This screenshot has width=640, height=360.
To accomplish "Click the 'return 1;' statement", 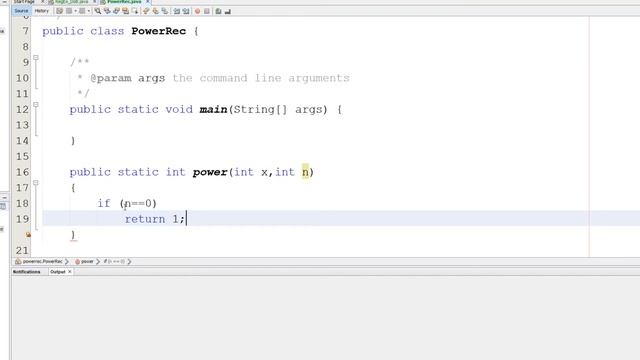I will coord(155,219).
